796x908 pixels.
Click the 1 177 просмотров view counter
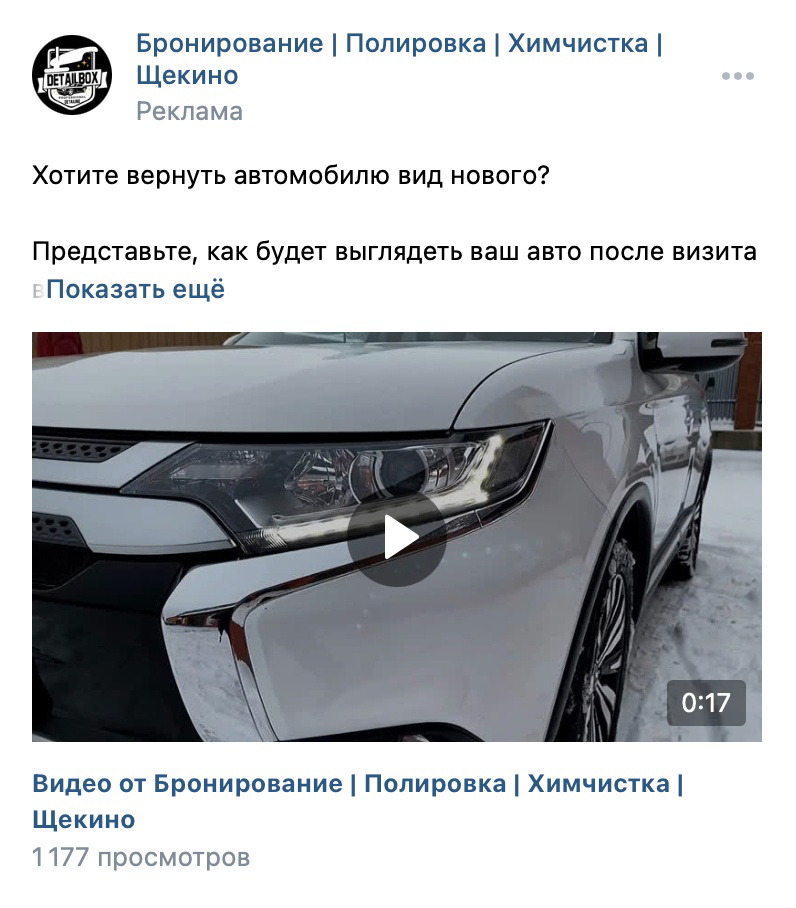(141, 857)
